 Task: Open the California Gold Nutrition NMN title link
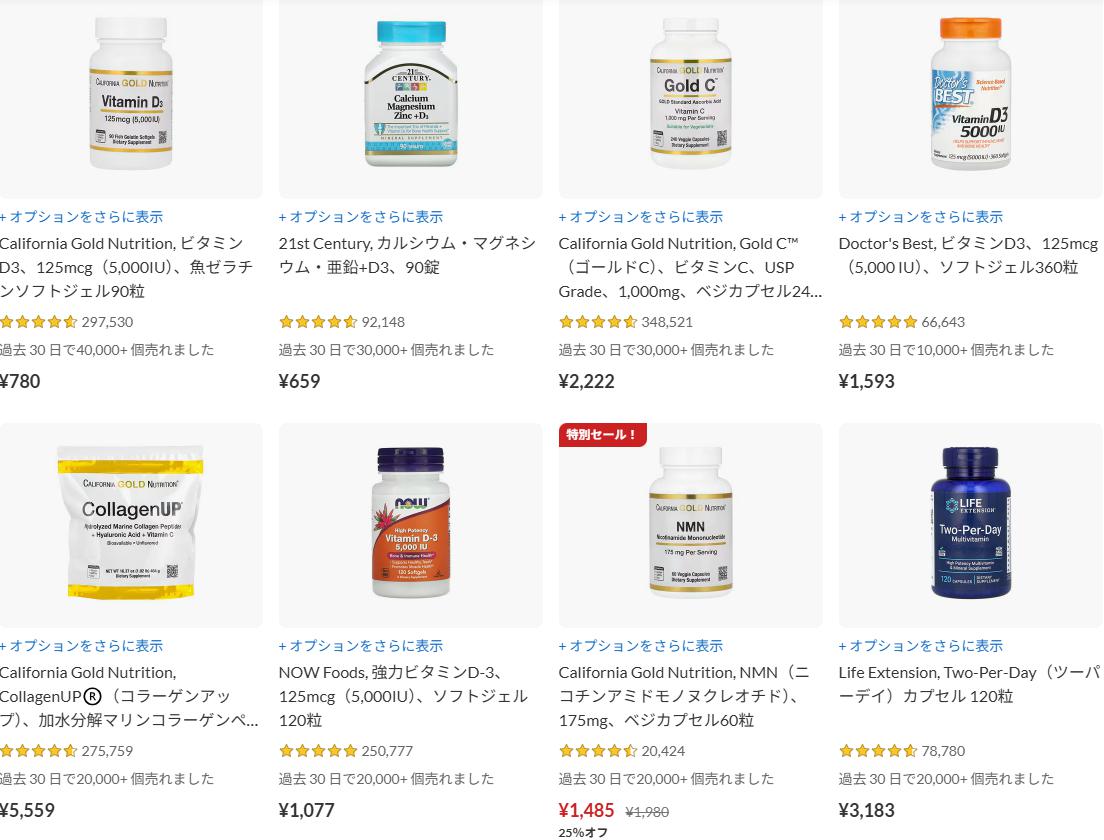pyautogui.click(x=684, y=696)
